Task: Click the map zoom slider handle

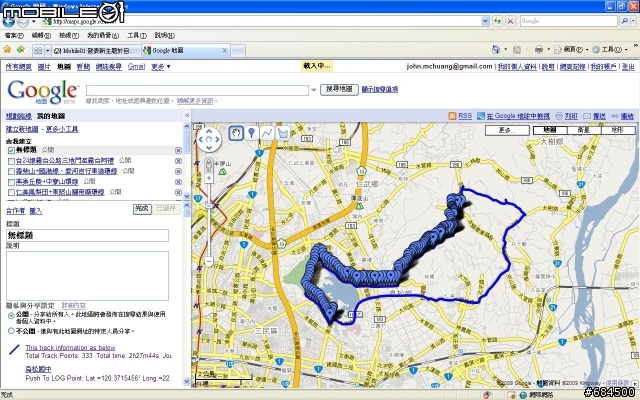Action: 209,206
